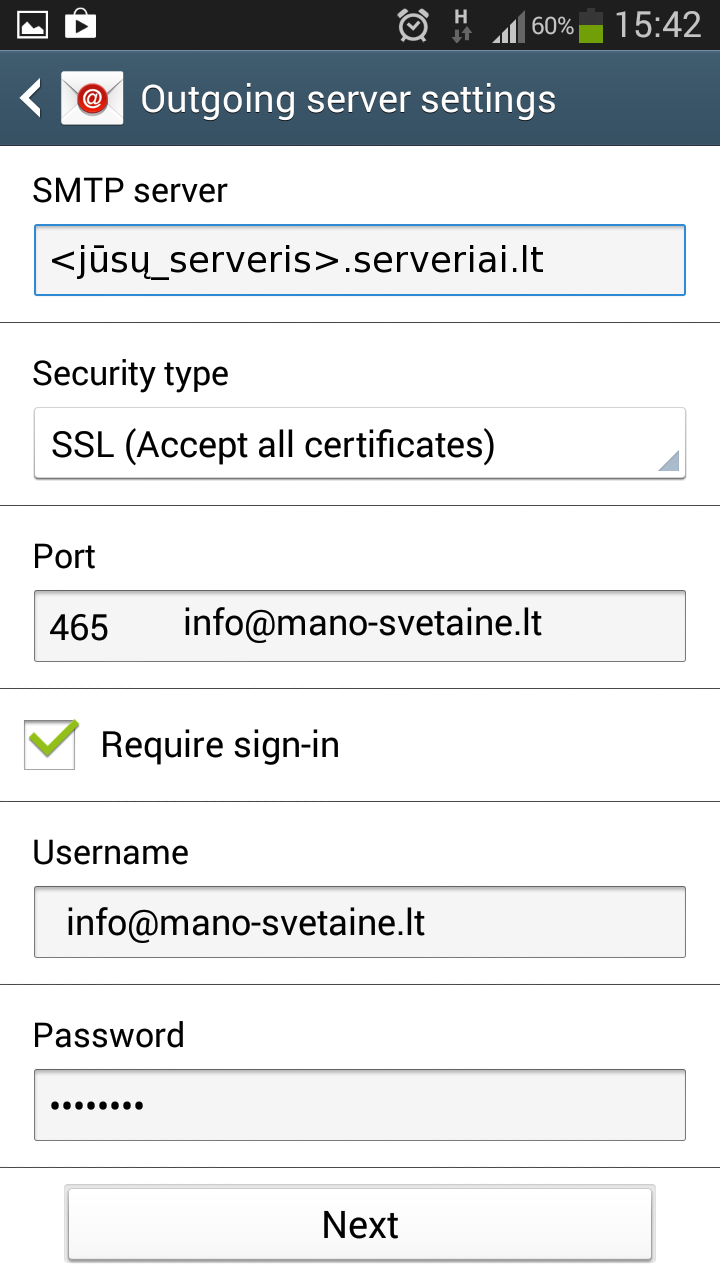Tap the Email app envelope icon
The width and height of the screenshot is (720, 1280).
(92, 99)
